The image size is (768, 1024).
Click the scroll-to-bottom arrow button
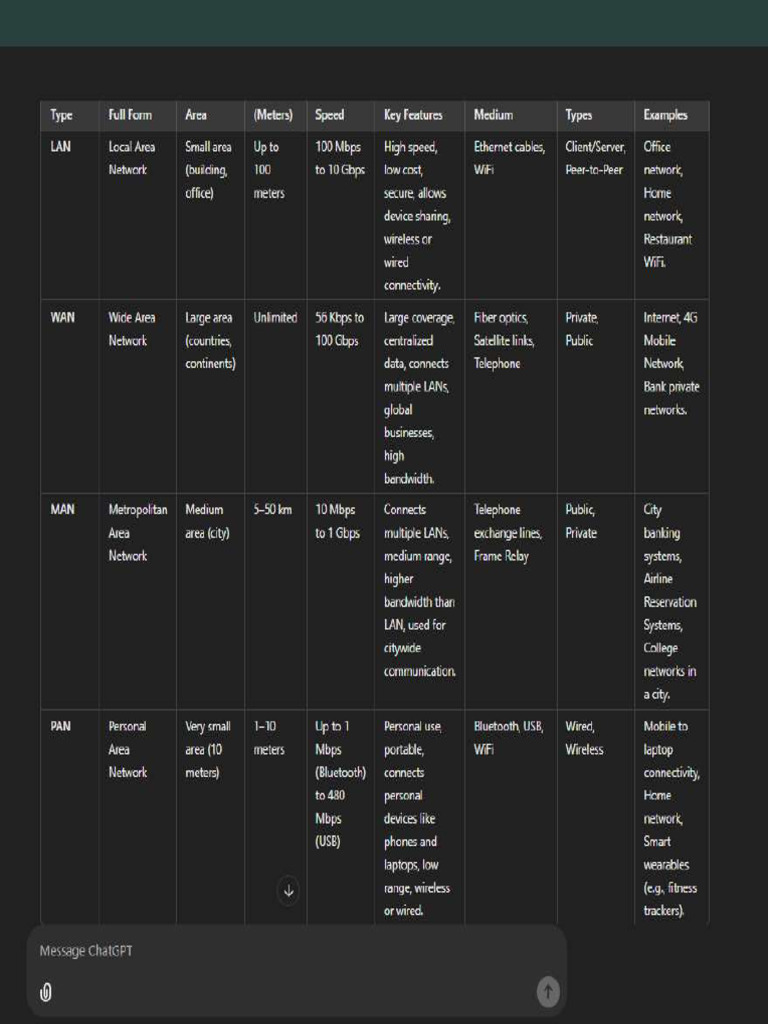click(x=288, y=890)
